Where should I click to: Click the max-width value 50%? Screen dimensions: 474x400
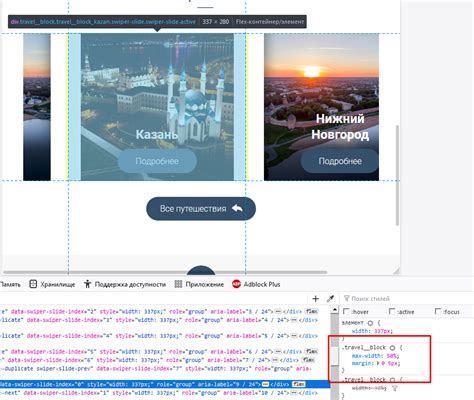pyautogui.click(x=393, y=356)
